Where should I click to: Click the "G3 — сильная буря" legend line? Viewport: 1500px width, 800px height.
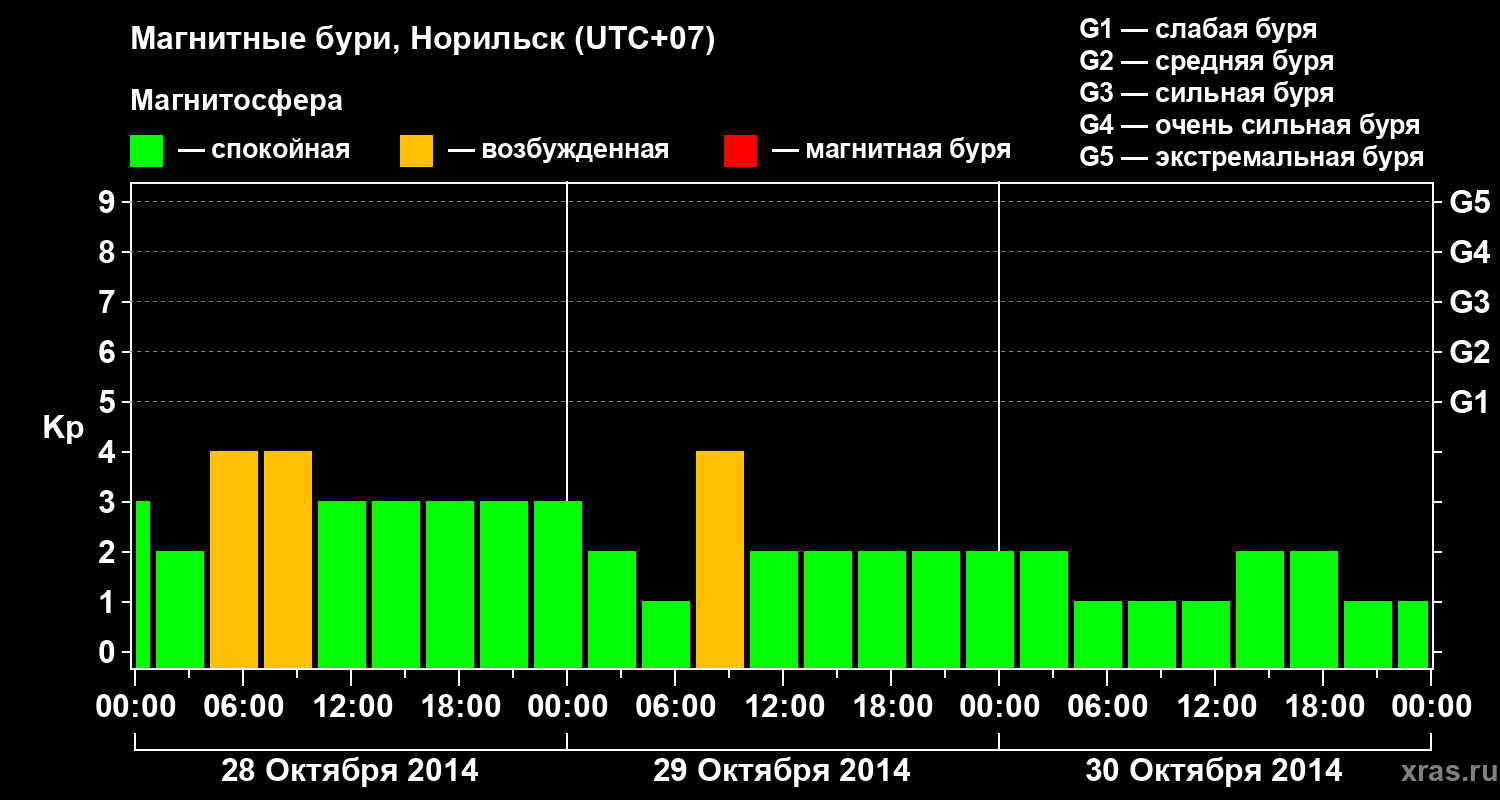(x=1207, y=93)
